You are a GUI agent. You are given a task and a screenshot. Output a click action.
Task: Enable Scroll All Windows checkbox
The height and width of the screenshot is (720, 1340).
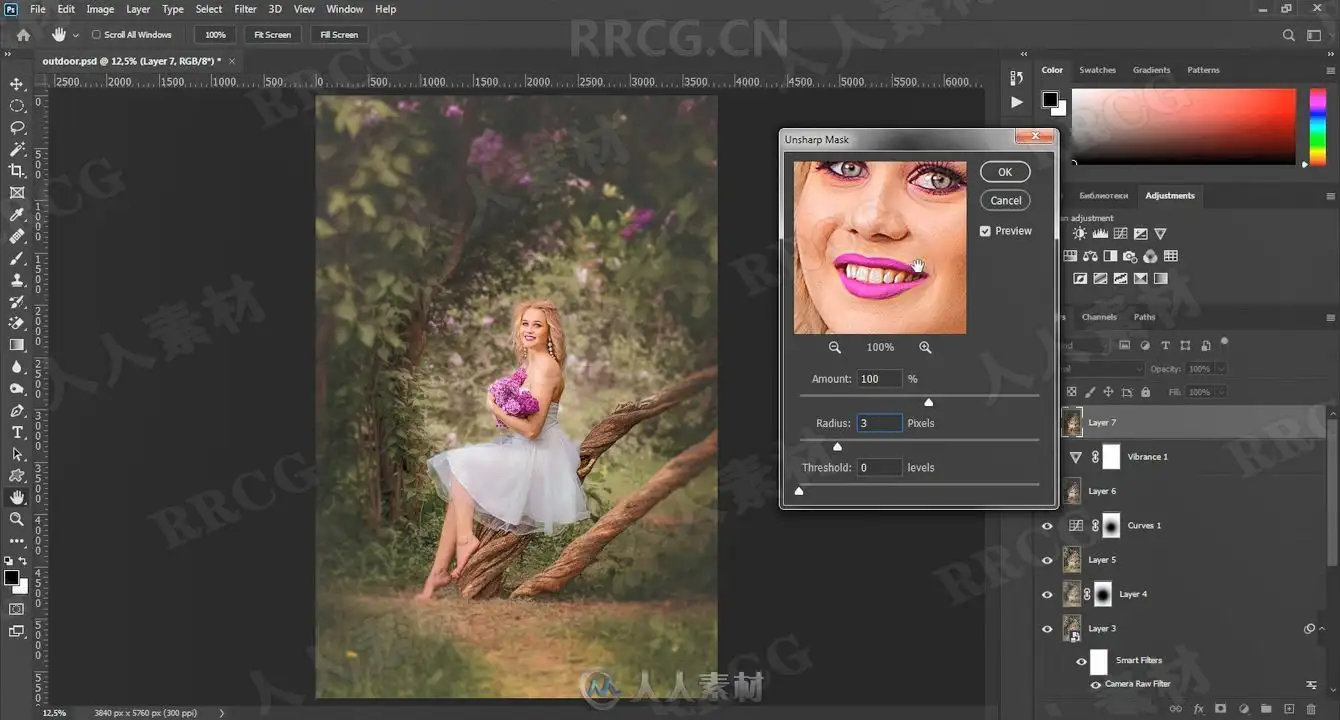pyautogui.click(x=96, y=35)
